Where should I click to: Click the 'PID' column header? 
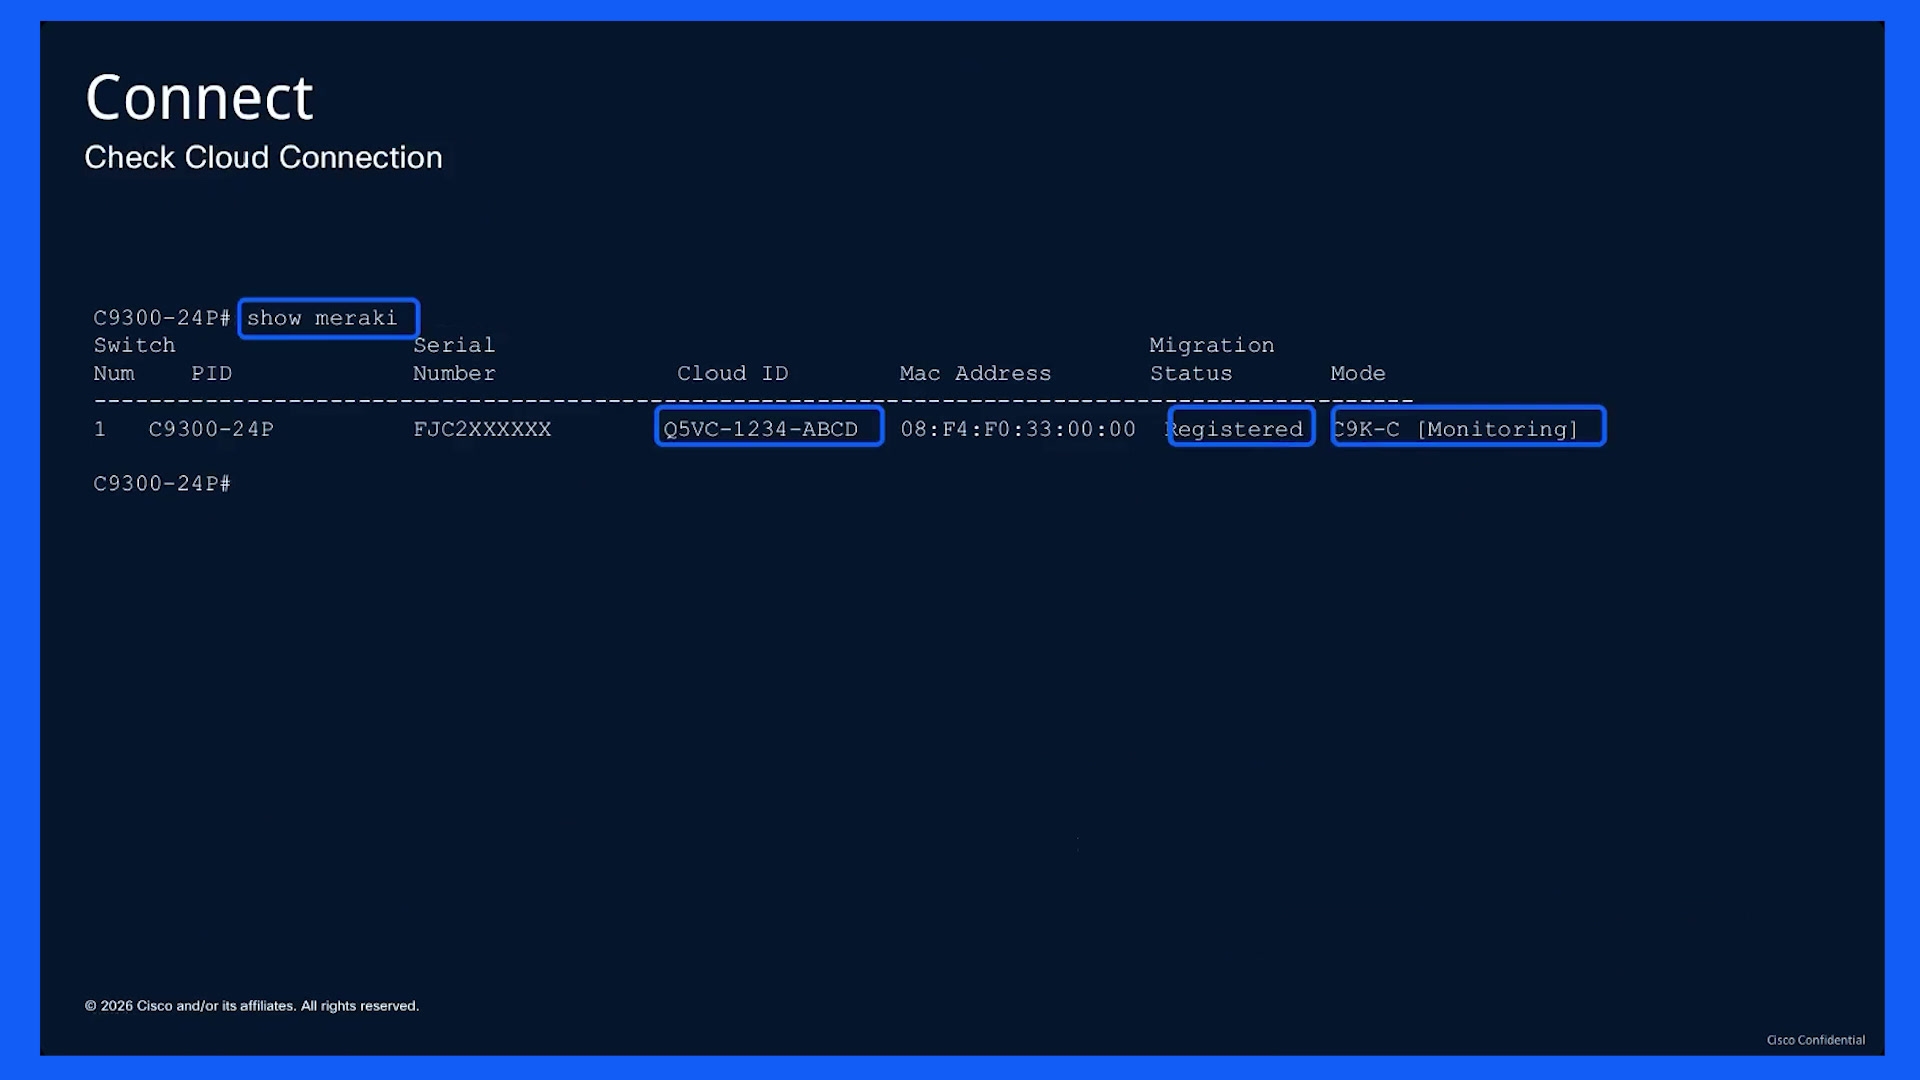211,373
